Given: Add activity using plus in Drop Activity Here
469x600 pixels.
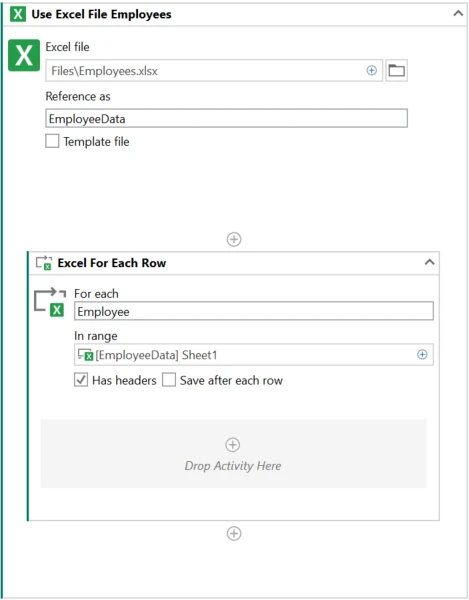Looking at the screenshot, I should tap(233, 445).
